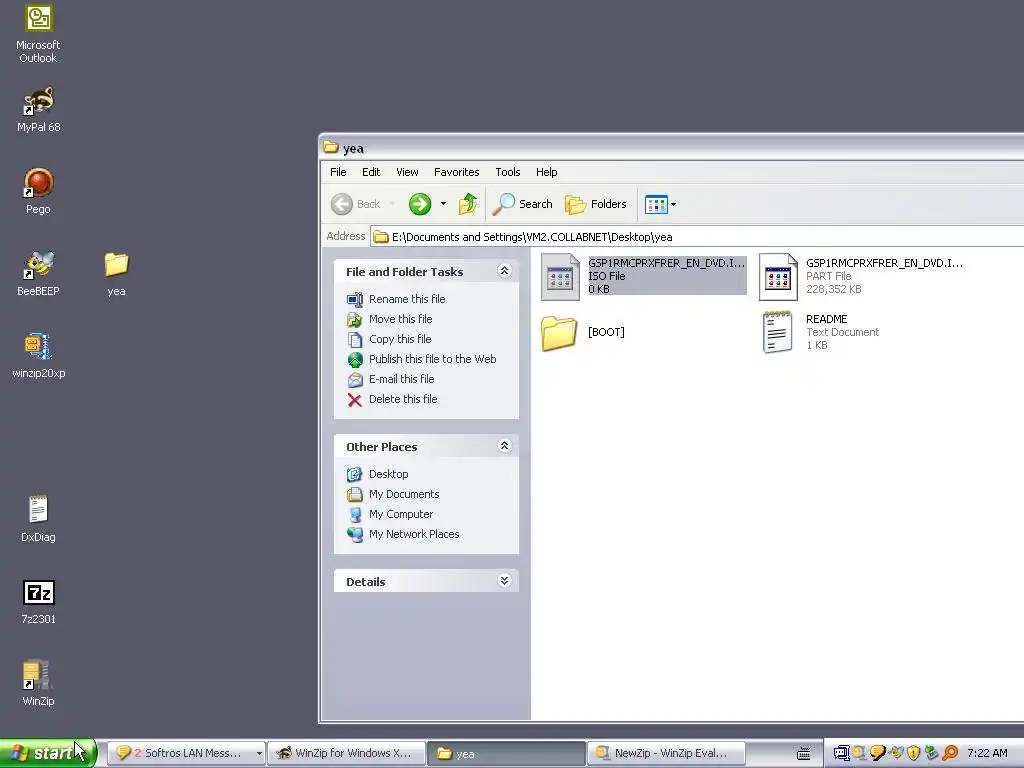Viewport: 1024px width, 768px height.
Task: Click Delete this file
Action: tap(392, 399)
